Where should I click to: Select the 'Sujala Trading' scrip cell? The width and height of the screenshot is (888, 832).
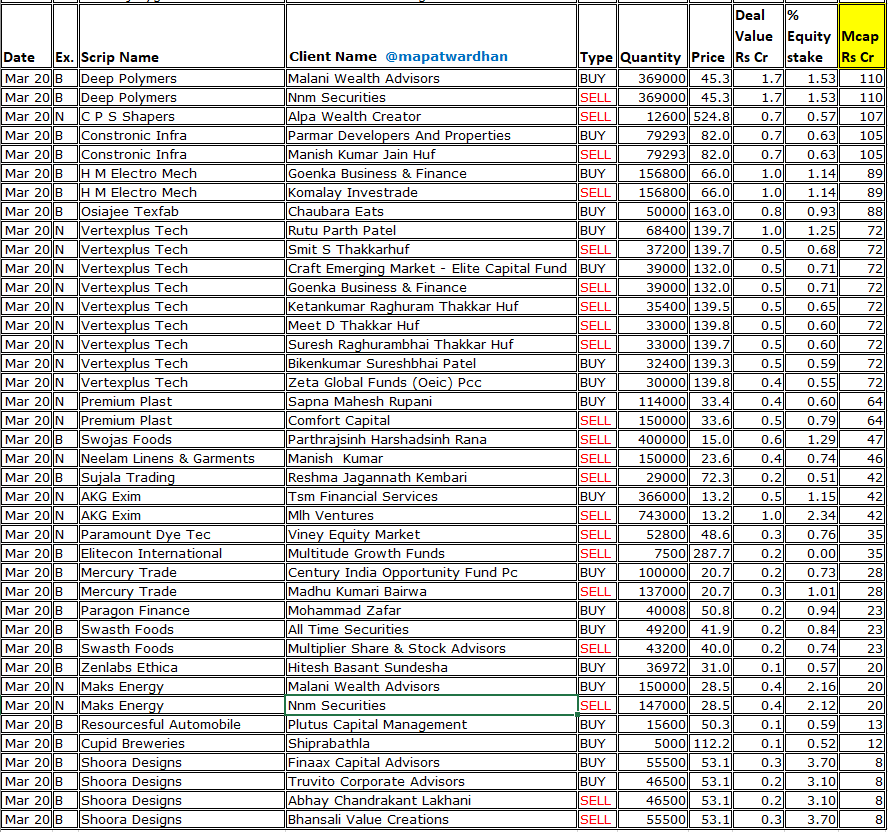pyautogui.click(x=182, y=477)
